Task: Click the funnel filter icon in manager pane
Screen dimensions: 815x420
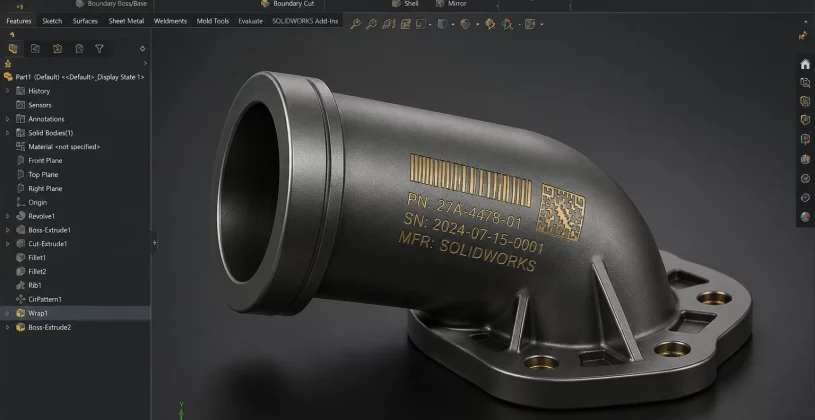Action: click(x=99, y=48)
